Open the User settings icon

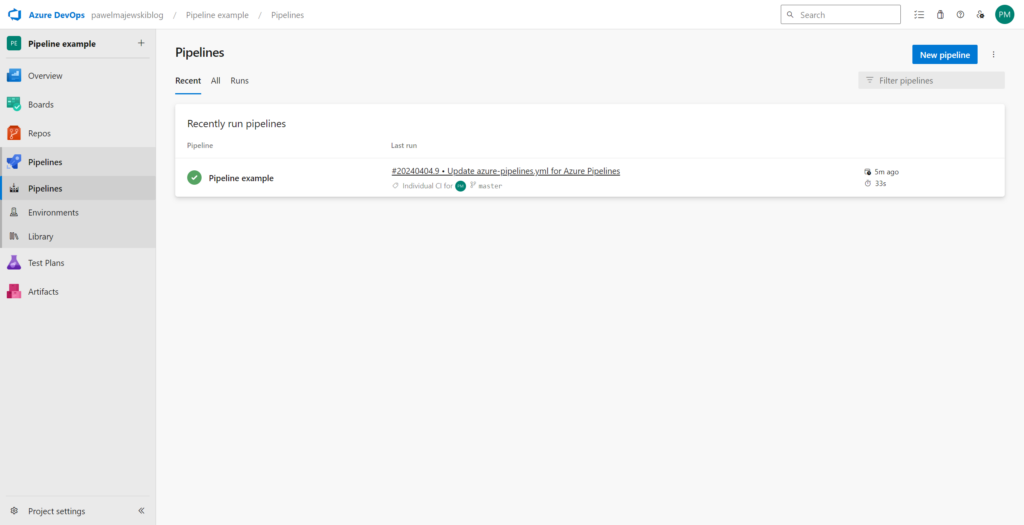click(x=980, y=14)
